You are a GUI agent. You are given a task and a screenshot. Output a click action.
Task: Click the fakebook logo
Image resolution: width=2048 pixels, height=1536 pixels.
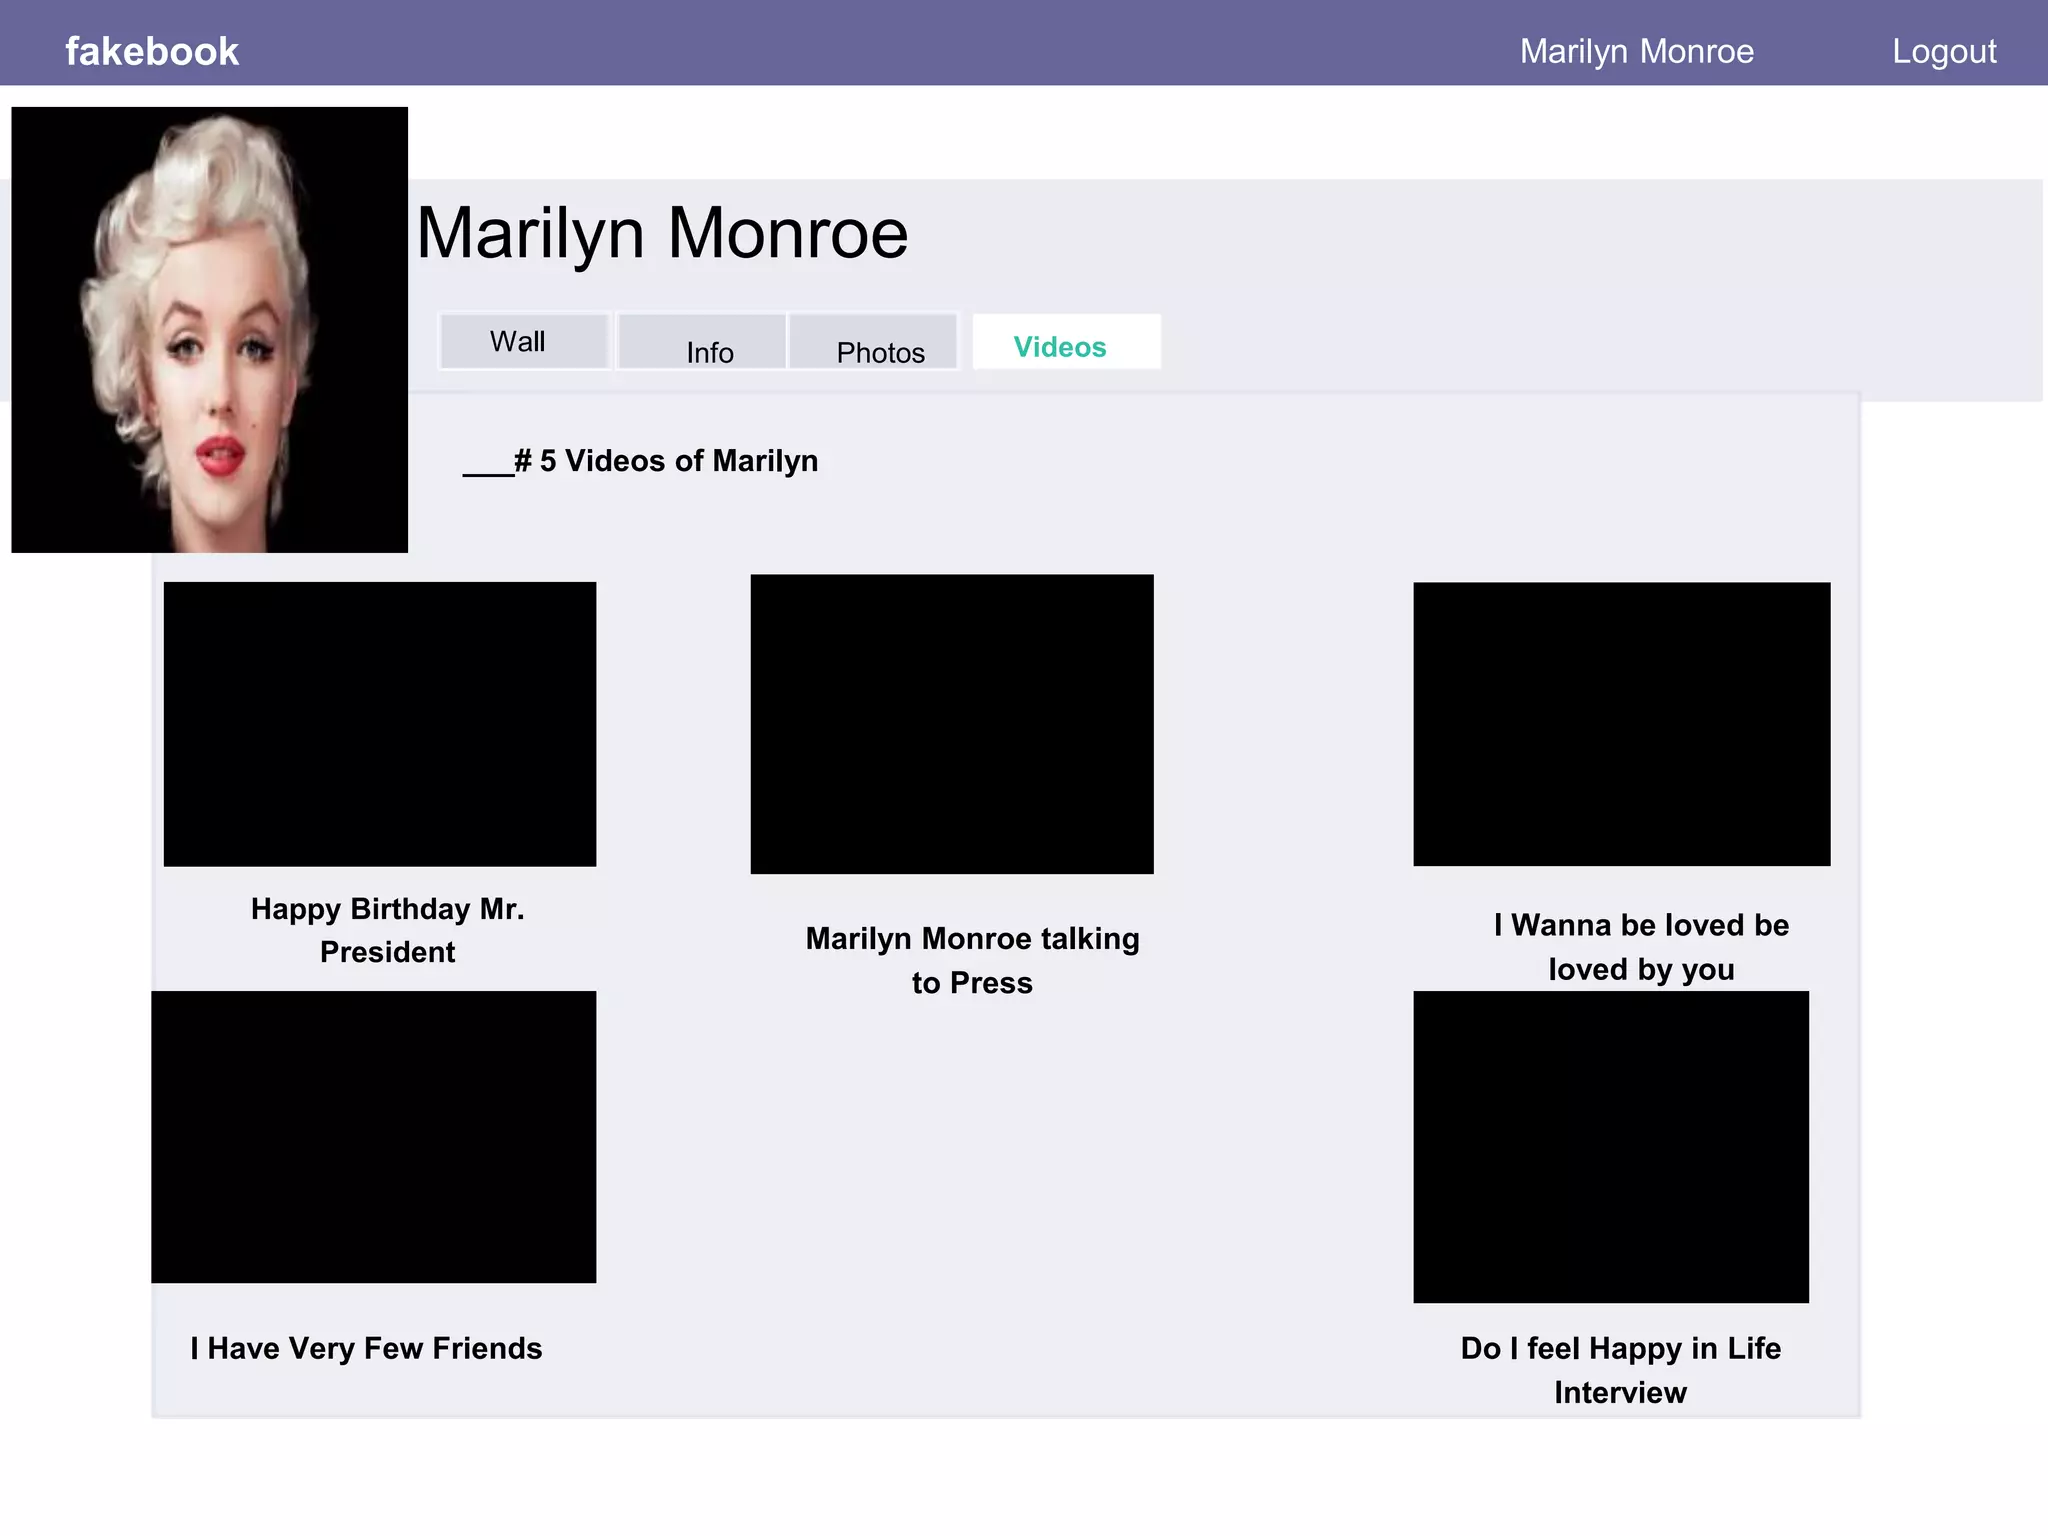(x=152, y=51)
